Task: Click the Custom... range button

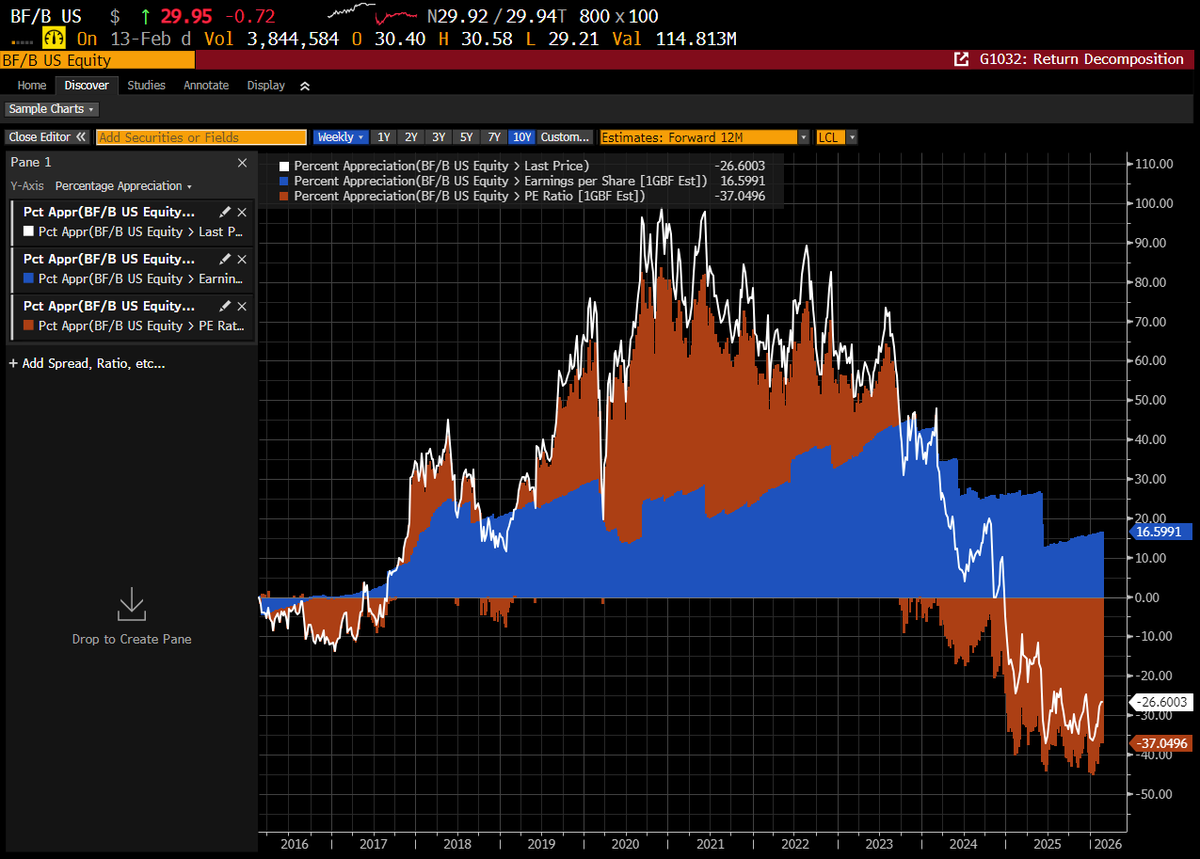Action: [565, 137]
